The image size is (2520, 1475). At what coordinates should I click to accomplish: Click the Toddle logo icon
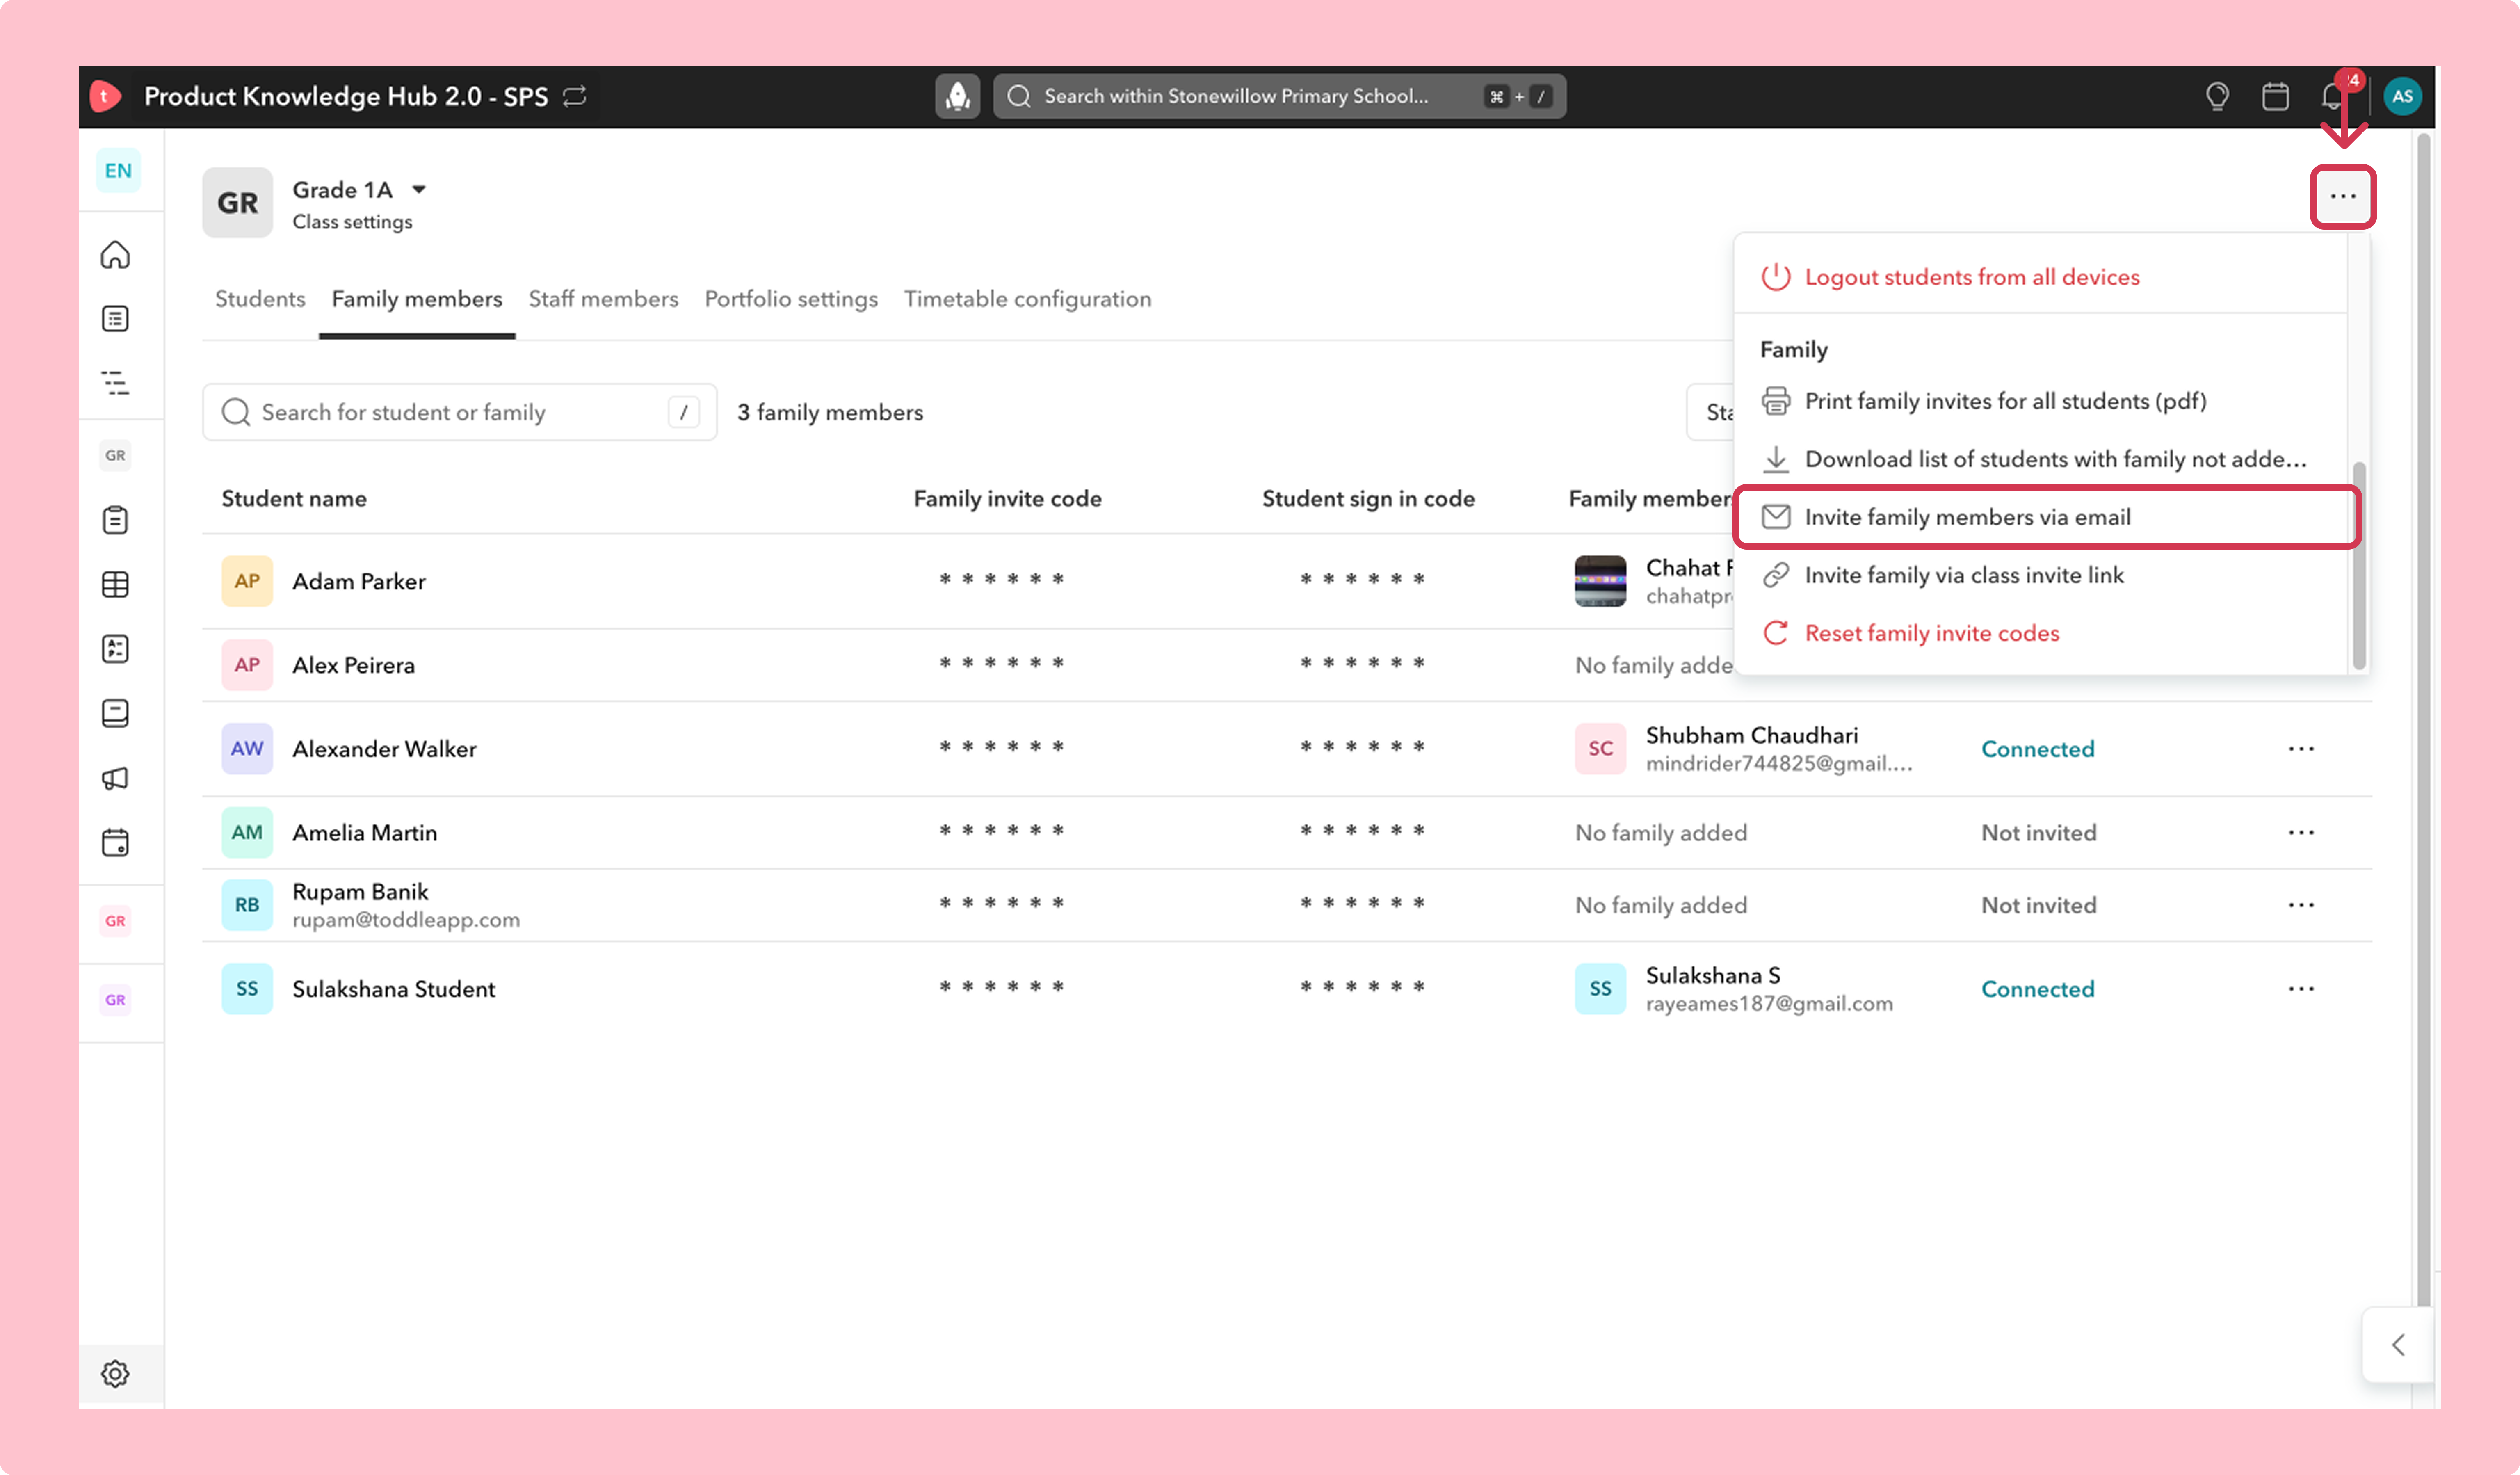[x=105, y=96]
